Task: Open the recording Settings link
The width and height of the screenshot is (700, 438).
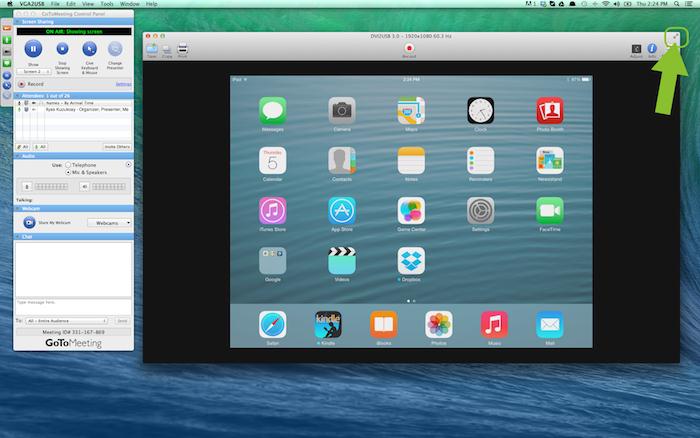Action: [x=124, y=84]
